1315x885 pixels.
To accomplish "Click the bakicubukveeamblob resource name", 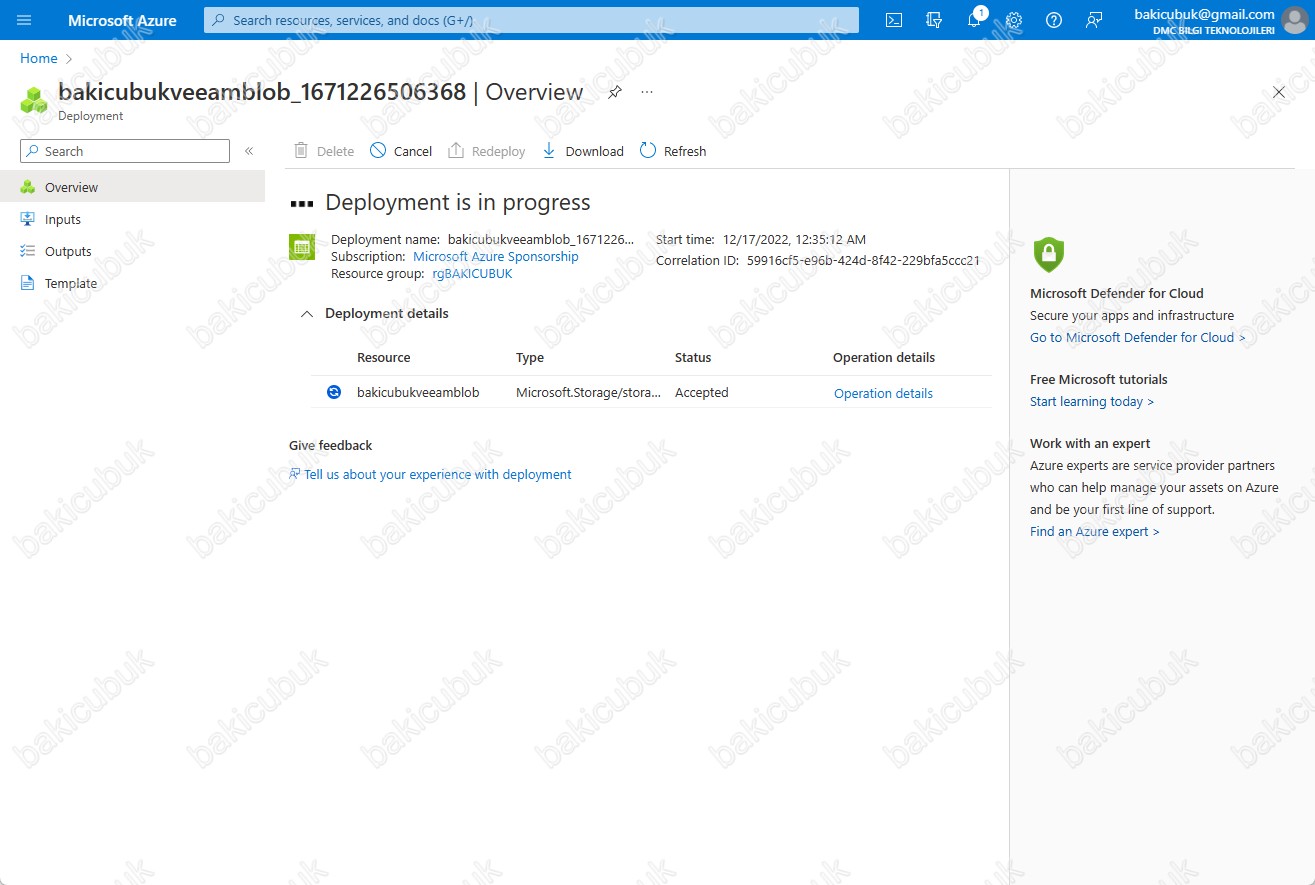I will pyautogui.click(x=418, y=392).
